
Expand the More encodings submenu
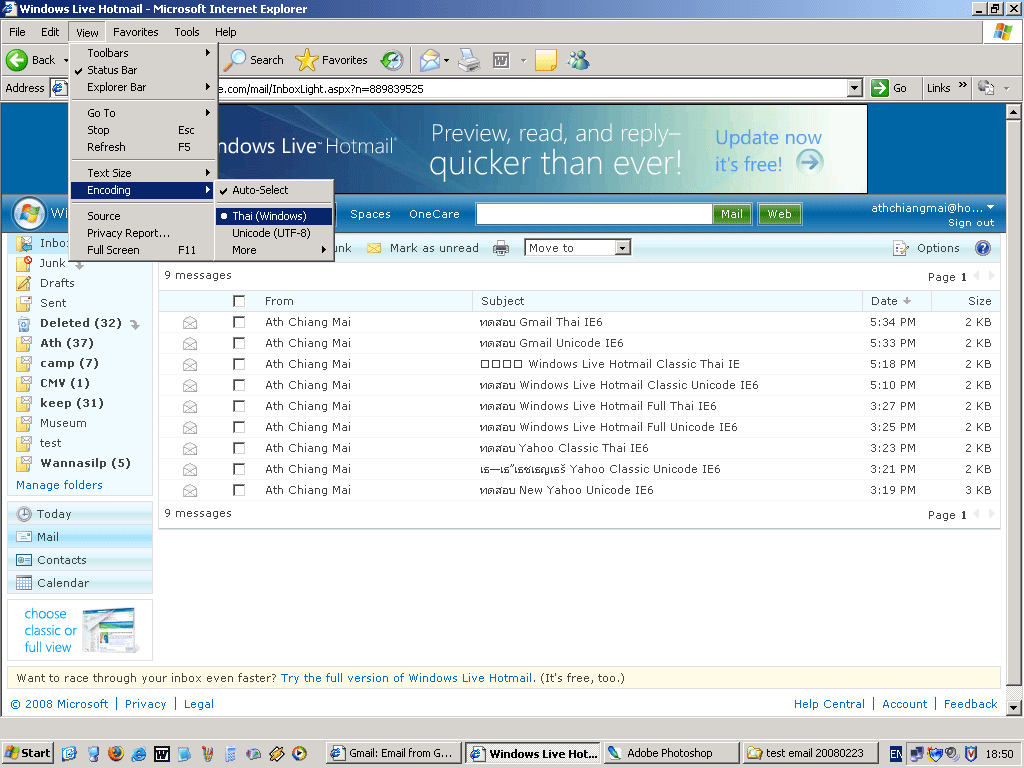click(x=274, y=250)
